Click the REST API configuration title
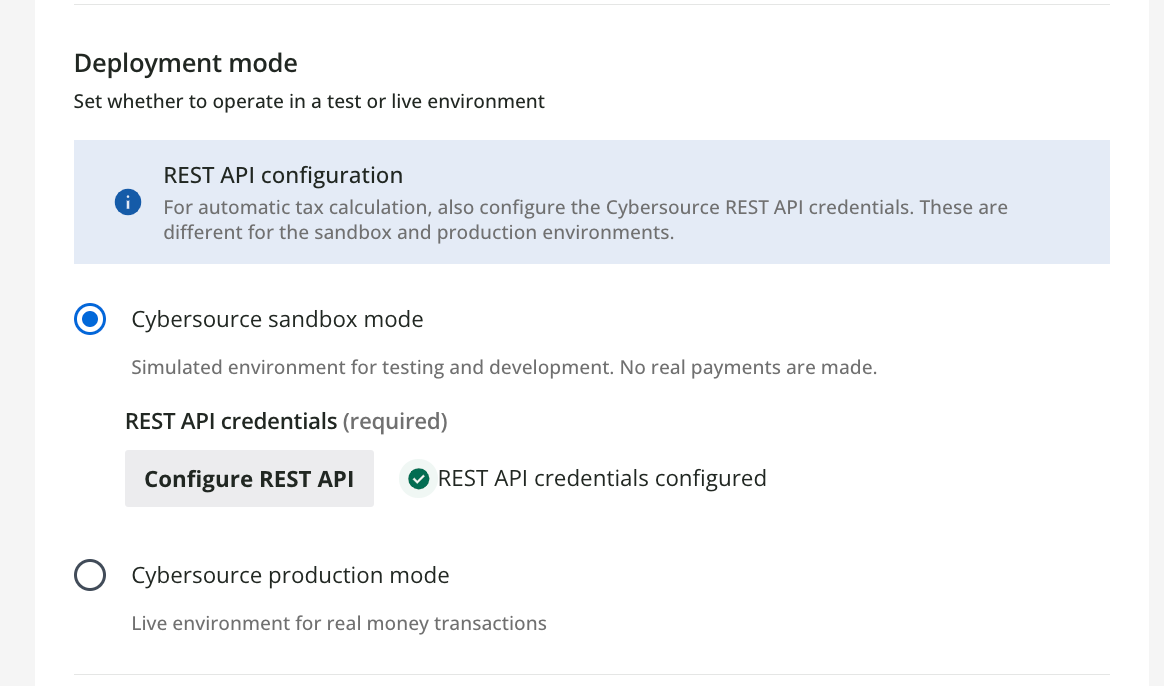Viewport: 1164px width, 686px height. 283,174
